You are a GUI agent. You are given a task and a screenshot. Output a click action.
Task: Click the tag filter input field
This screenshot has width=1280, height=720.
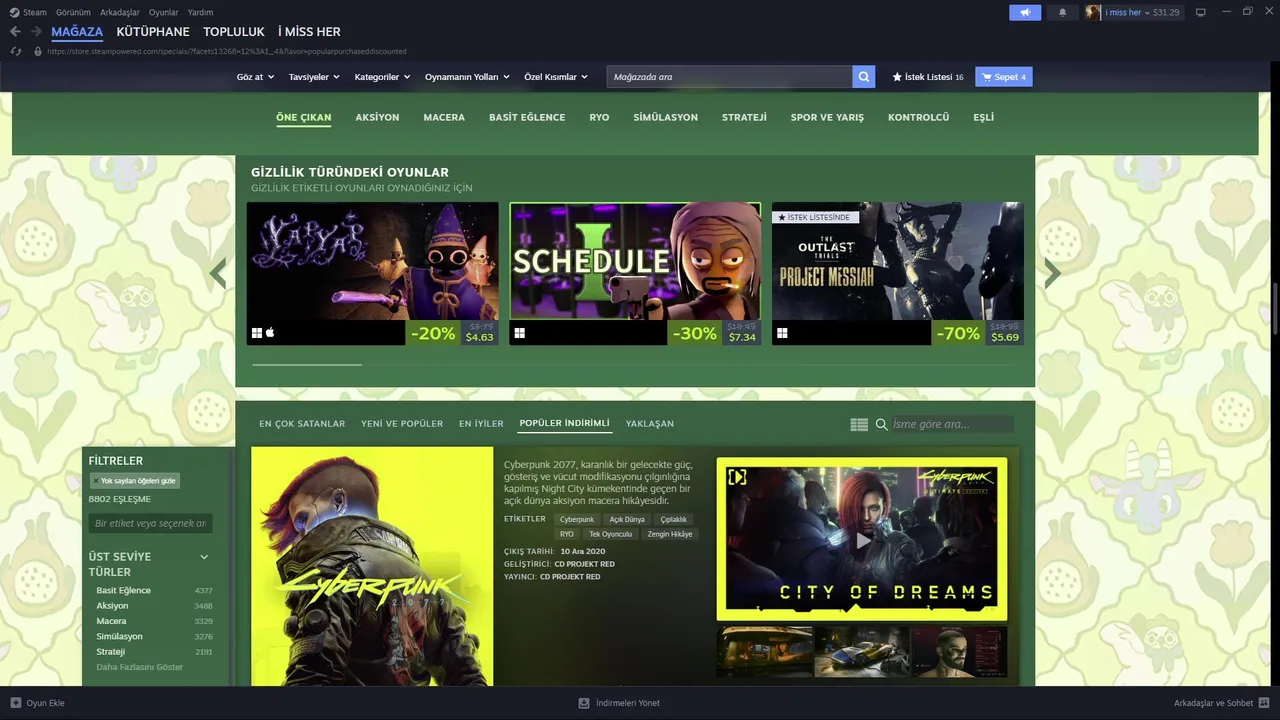click(x=151, y=523)
